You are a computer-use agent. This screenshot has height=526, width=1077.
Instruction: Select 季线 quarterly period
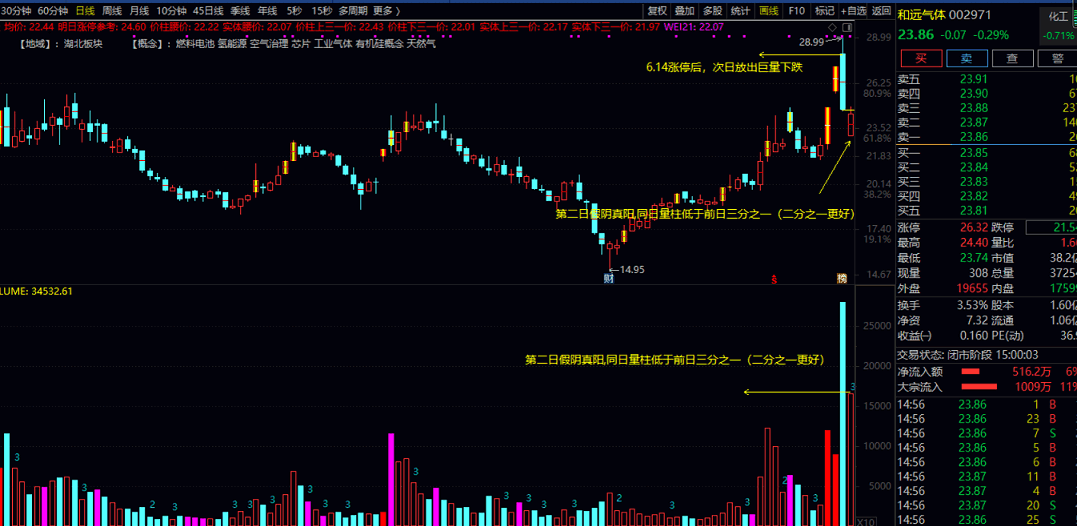pos(240,10)
